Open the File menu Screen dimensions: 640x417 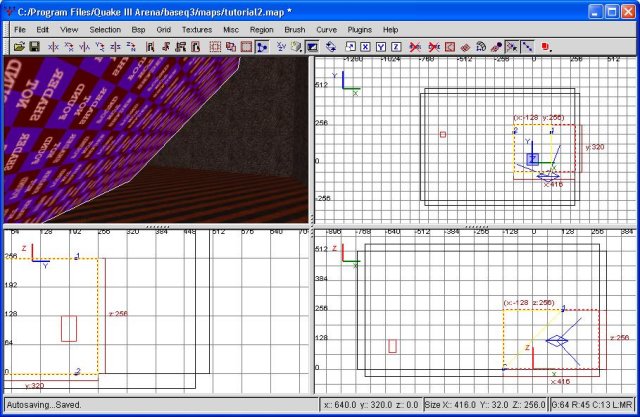[x=20, y=30]
